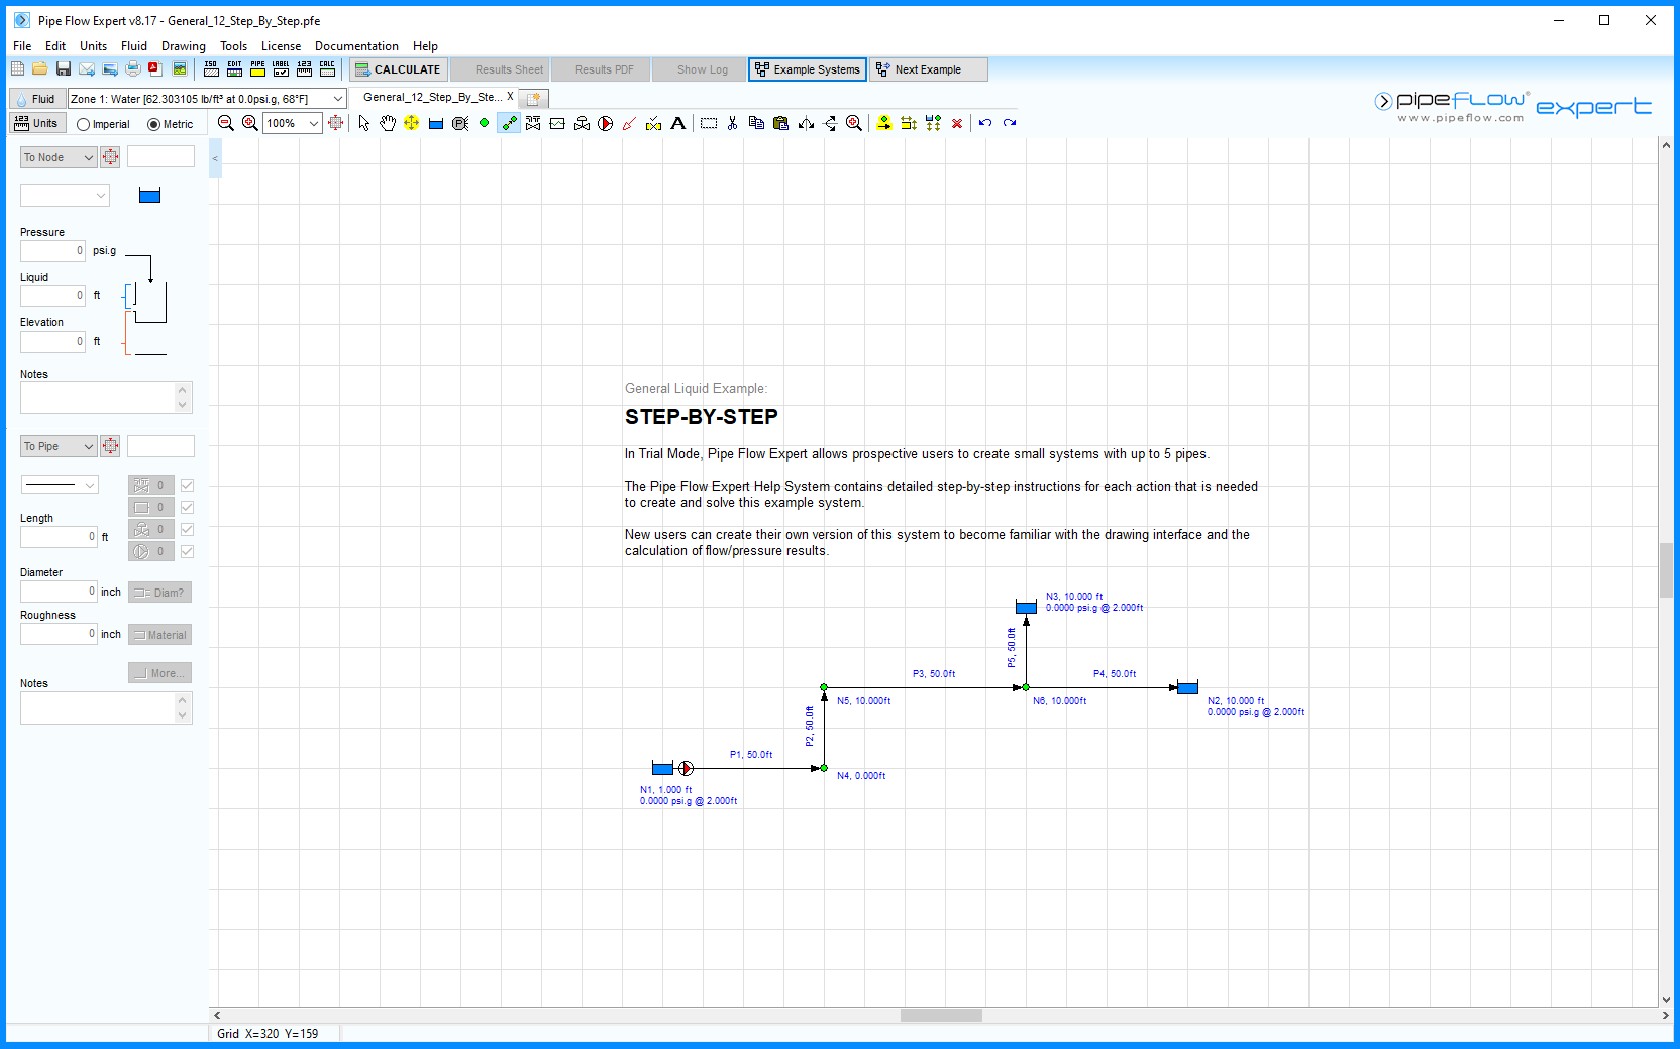Screen dimensions: 1680x1049
Task: Click the Next Example button
Action: [928, 69]
